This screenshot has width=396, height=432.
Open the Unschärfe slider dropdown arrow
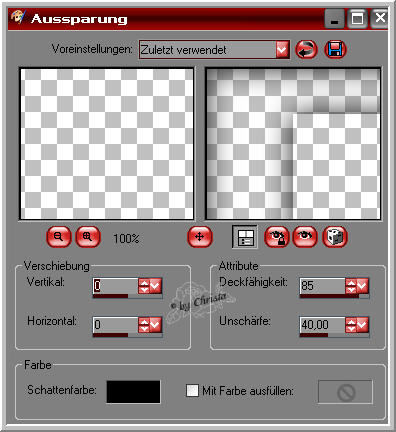pos(363,324)
